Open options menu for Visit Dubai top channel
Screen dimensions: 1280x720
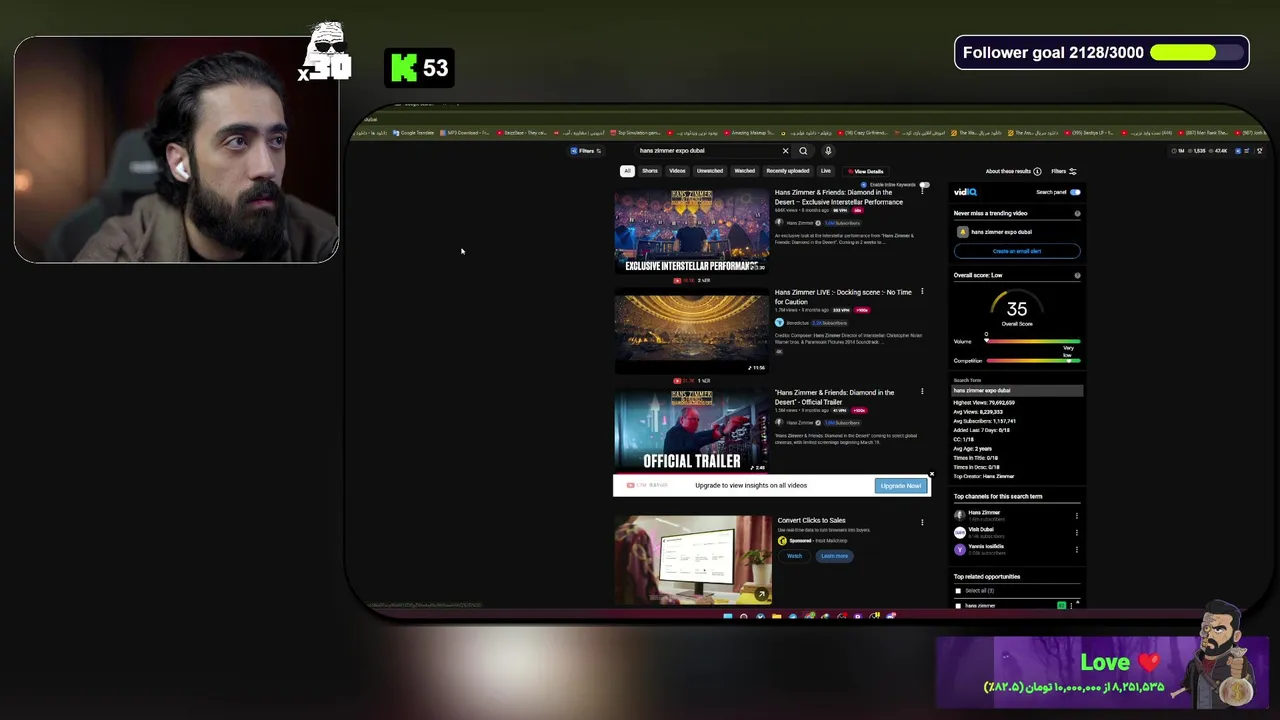pos(1077,533)
